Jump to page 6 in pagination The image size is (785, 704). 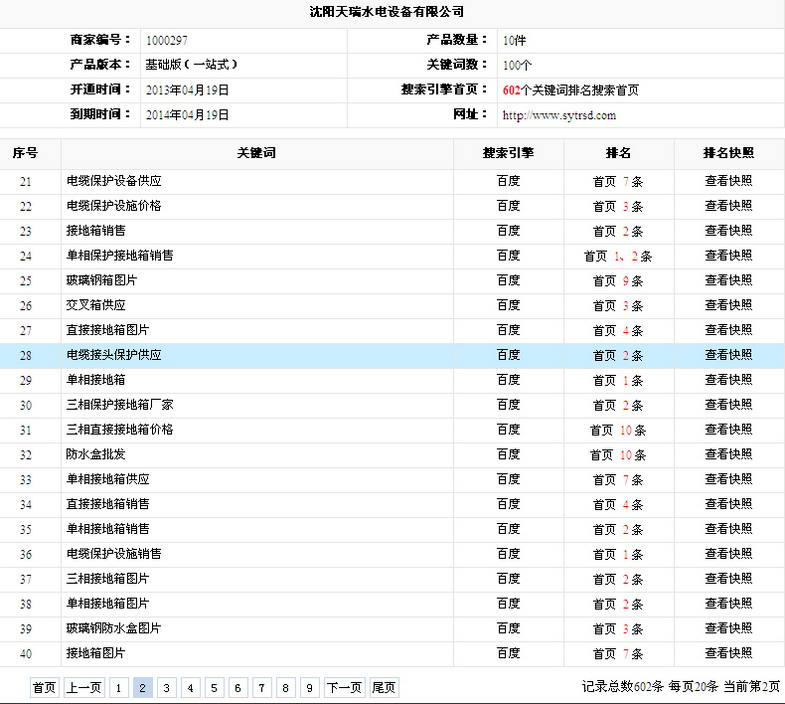point(238,687)
